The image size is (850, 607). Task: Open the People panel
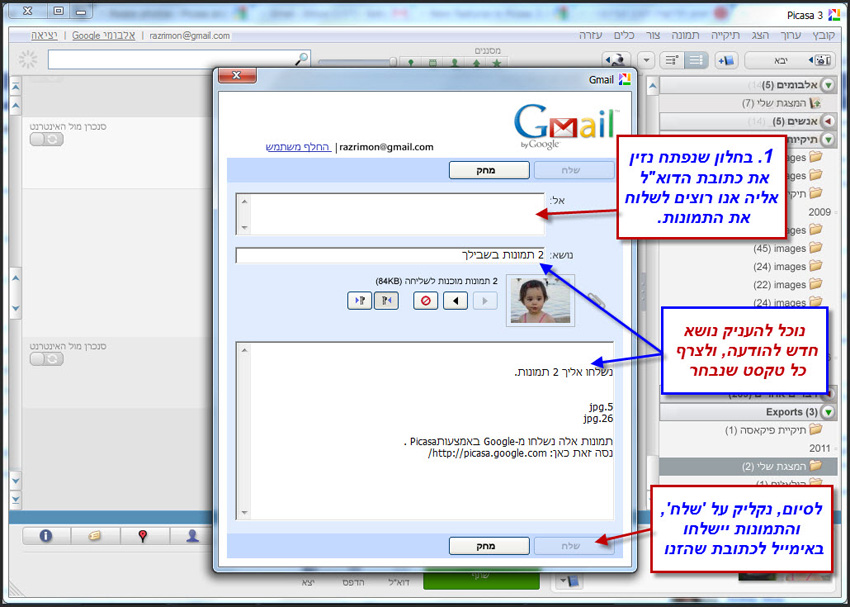pyautogui.click(x=192, y=536)
